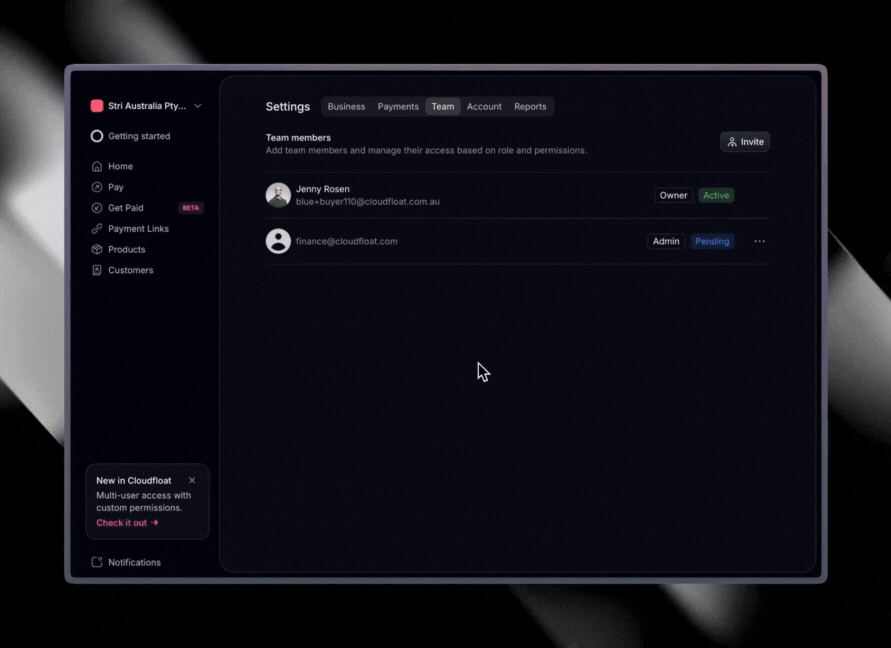Click the Active status badge
The height and width of the screenshot is (648, 891).
(716, 195)
